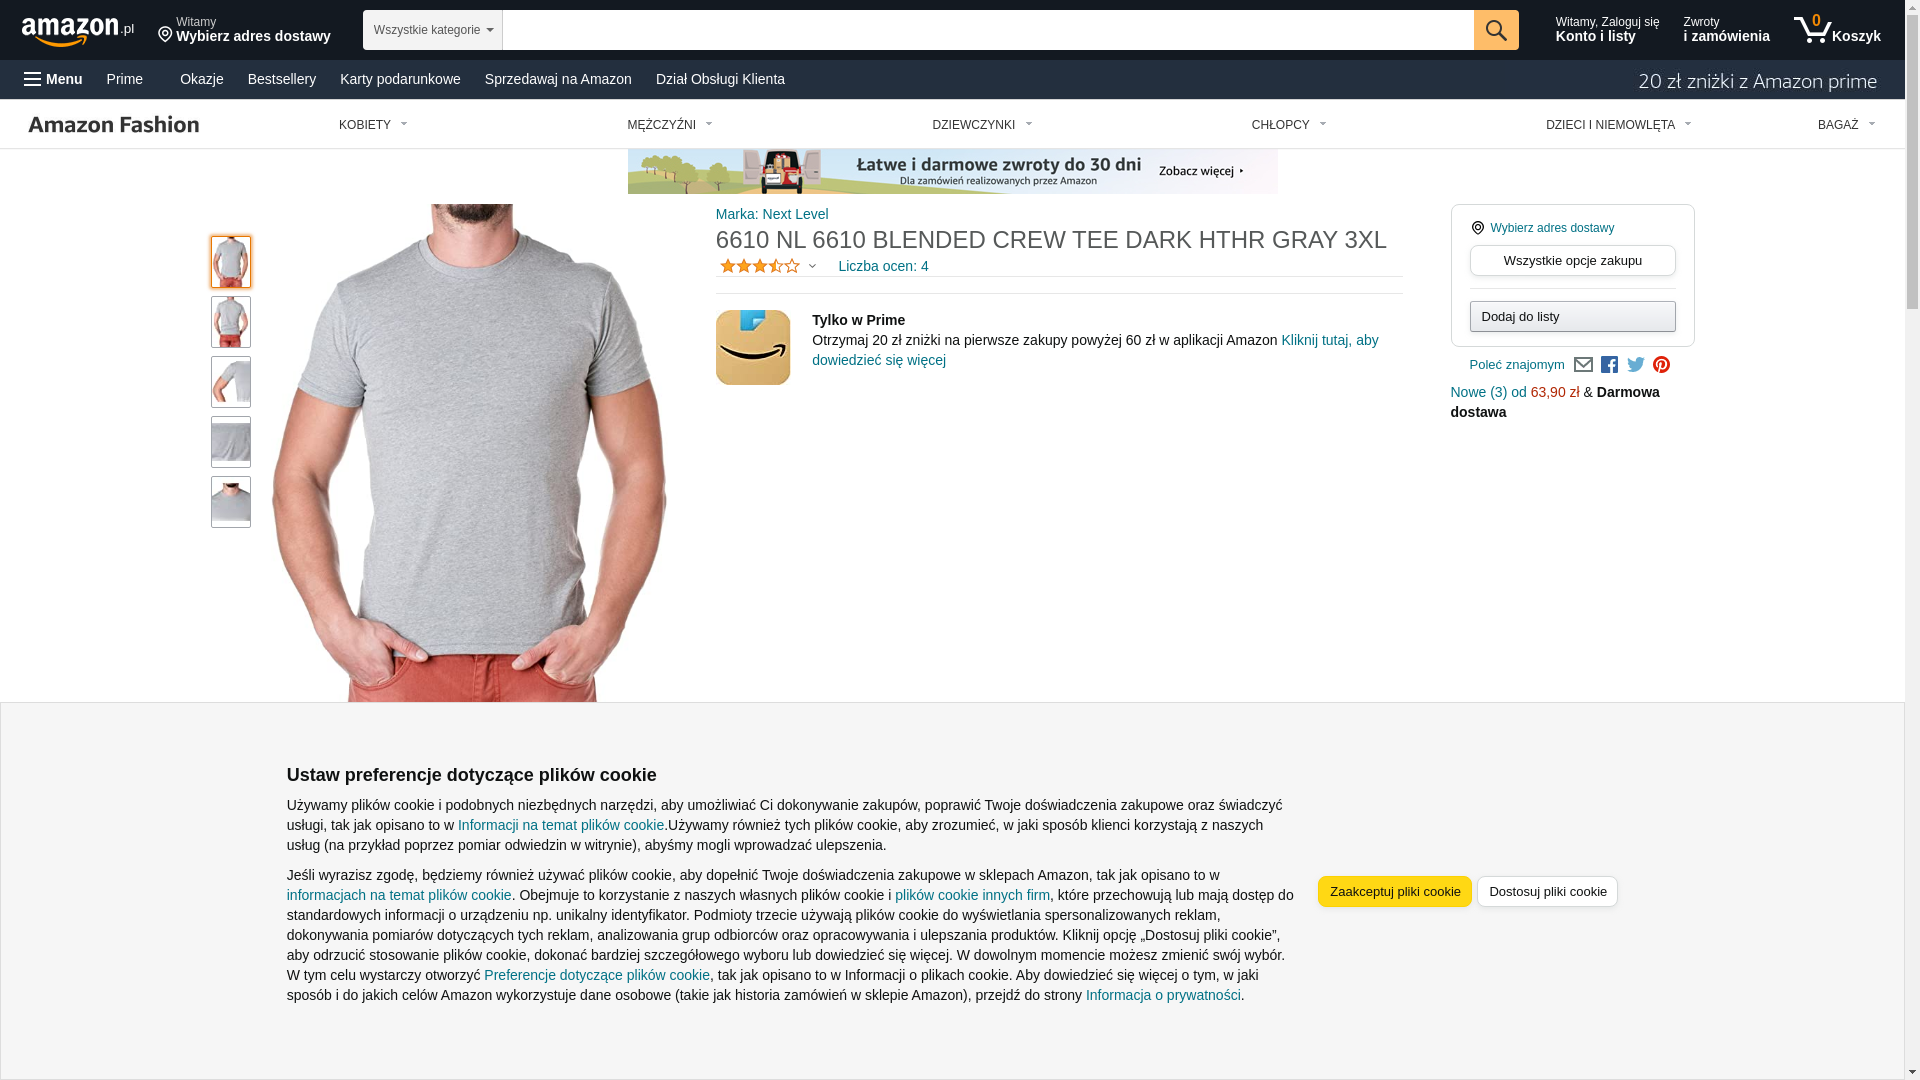Focus the Amazon search input field
This screenshot has width=1920, height=1080.
pos(987,30)
